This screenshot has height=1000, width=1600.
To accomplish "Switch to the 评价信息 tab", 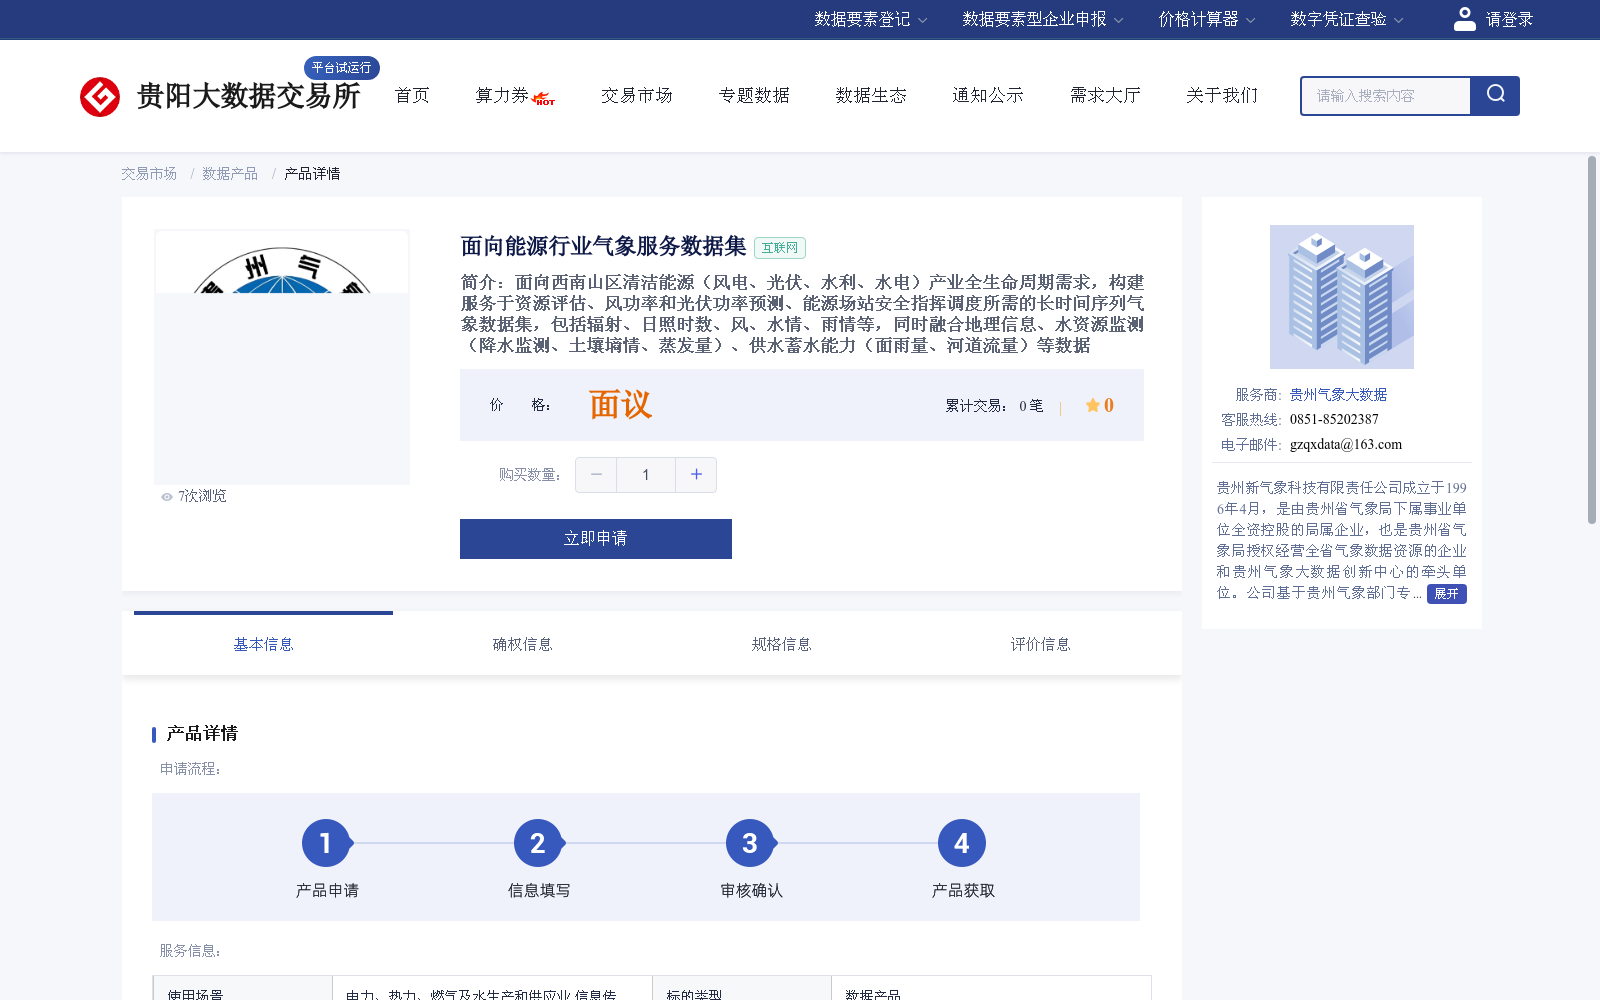I will [x=1041, y=645].
